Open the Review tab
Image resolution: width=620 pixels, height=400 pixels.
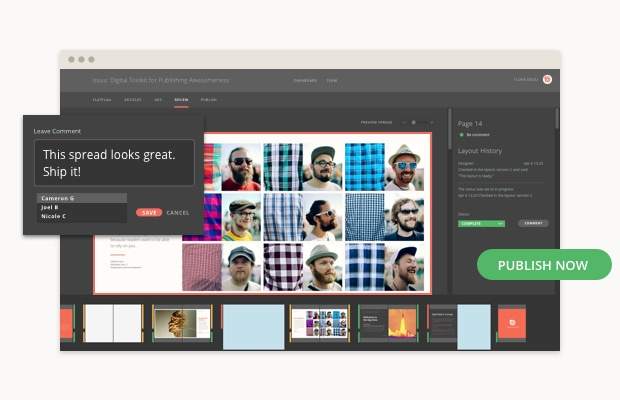(x=182, y=100)
